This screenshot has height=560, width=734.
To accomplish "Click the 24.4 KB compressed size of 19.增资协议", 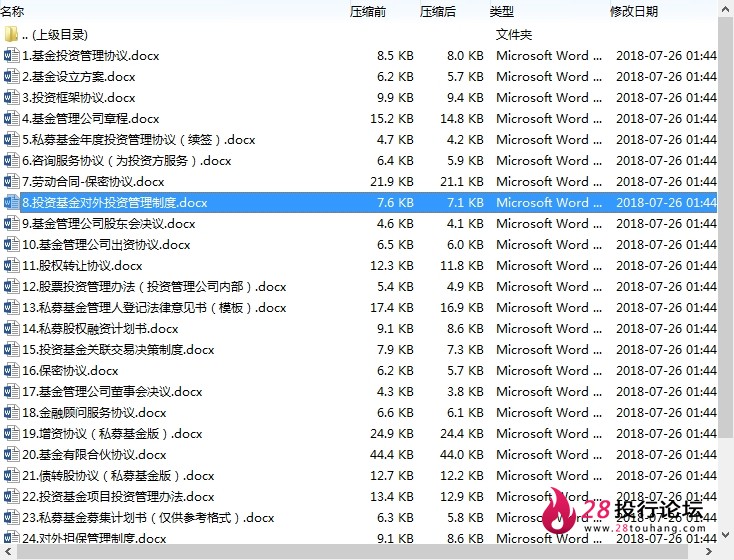I will tap(462, 433).
